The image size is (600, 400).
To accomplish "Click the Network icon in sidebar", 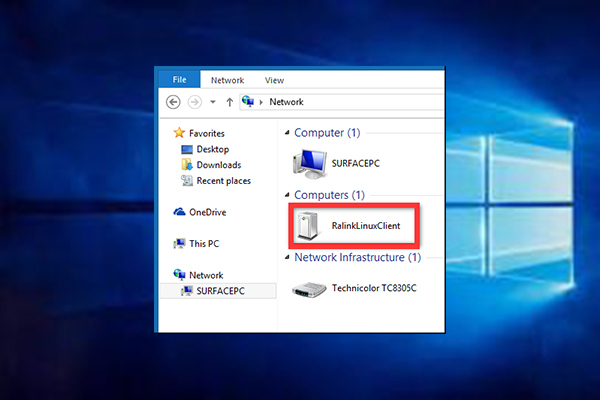I will tap(179, 274).
